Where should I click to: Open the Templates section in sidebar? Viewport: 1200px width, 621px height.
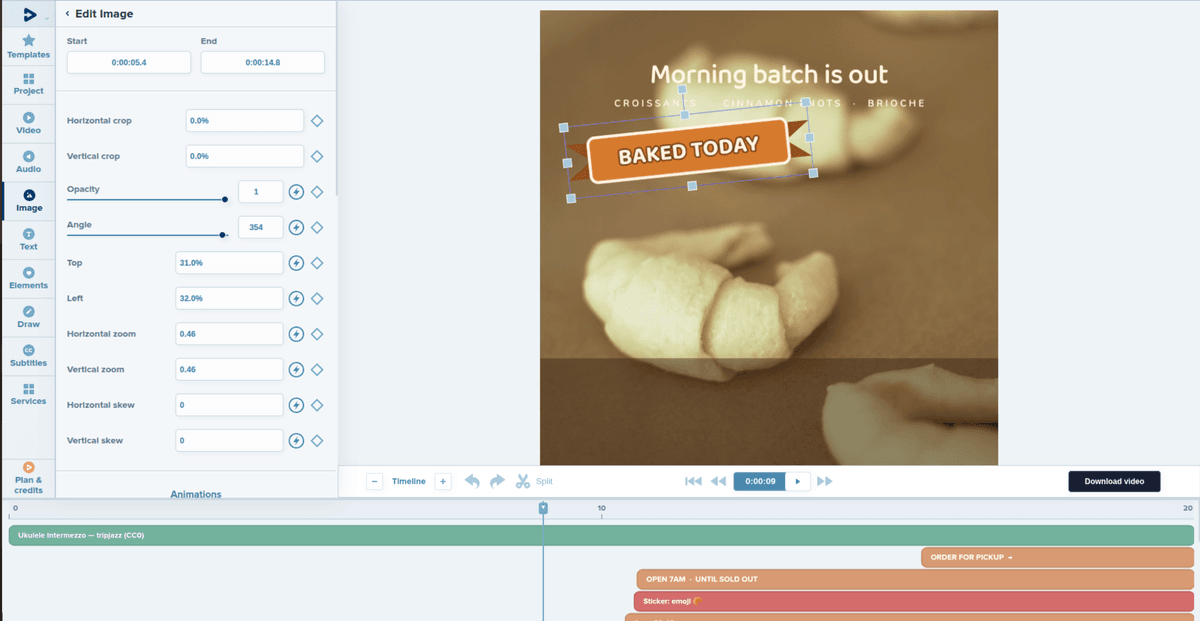[28, 47]
